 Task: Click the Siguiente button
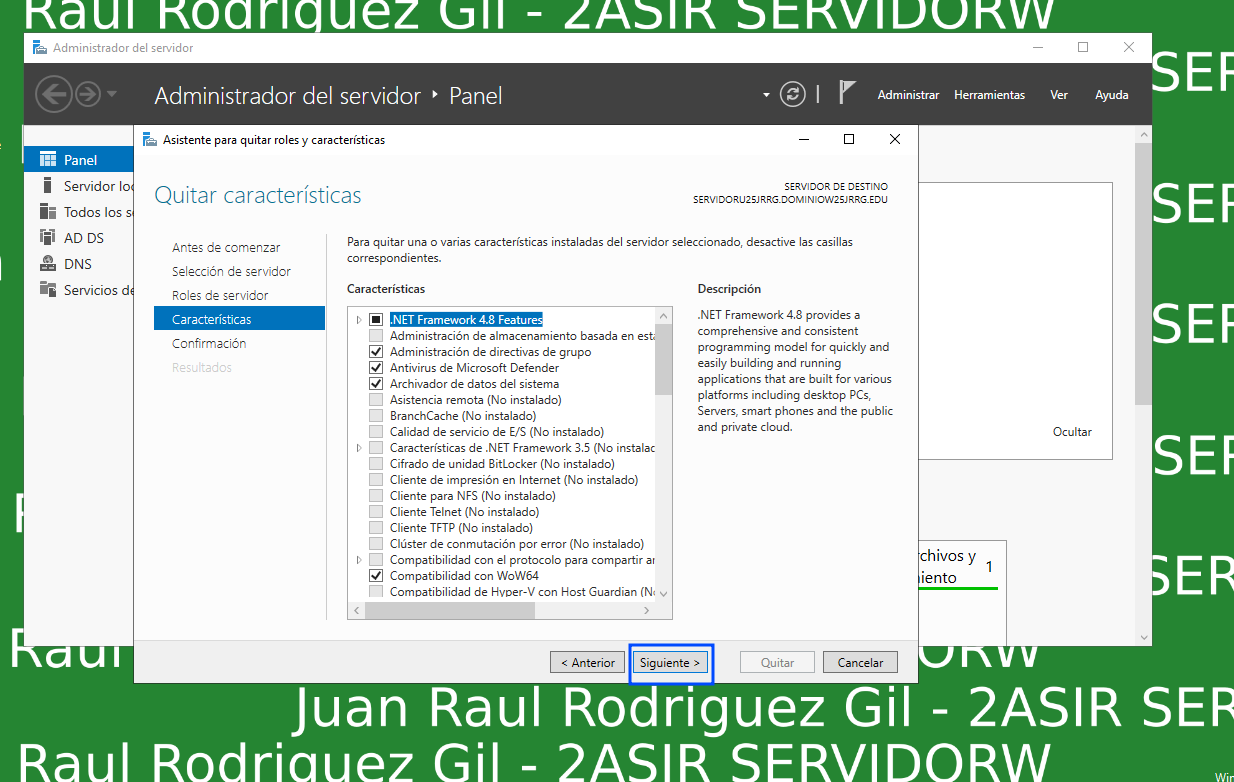(670, 662)
